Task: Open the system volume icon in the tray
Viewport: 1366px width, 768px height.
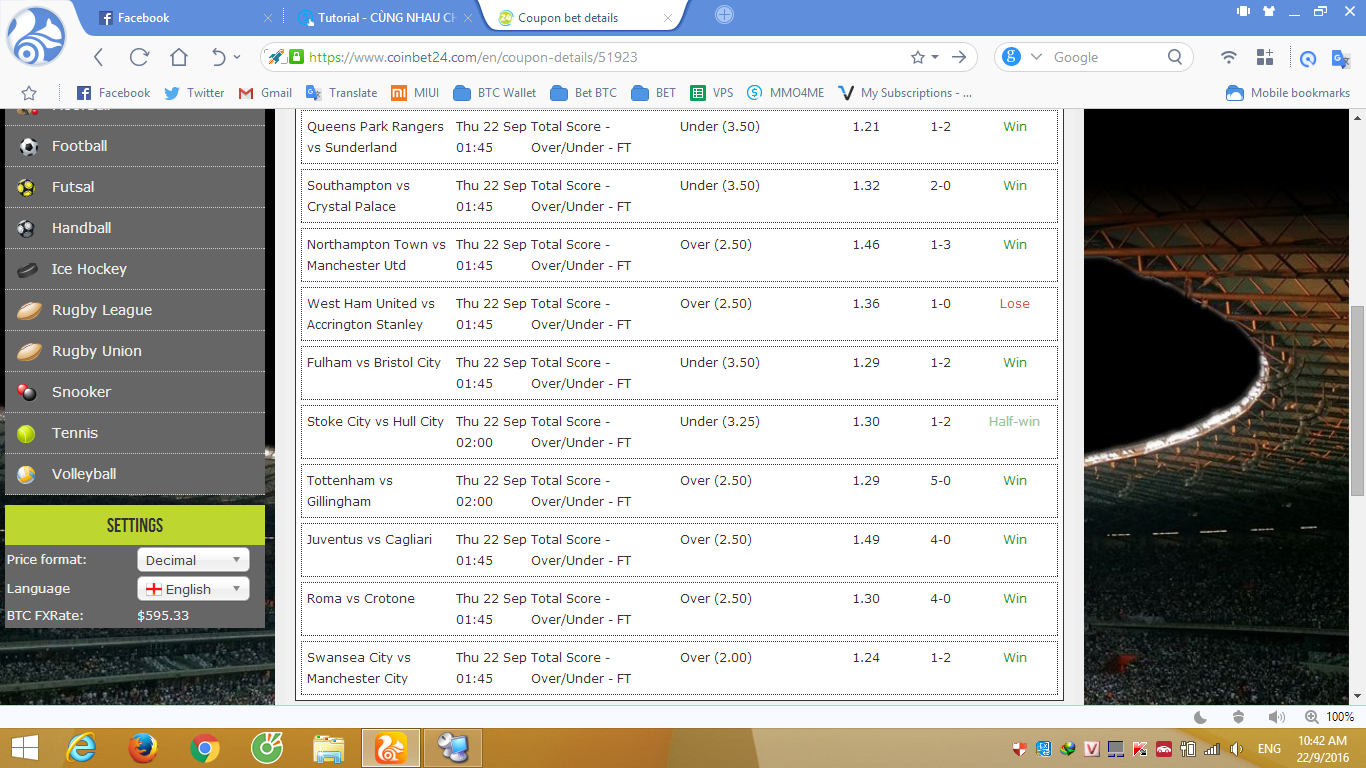Action: pyautogui.click(x=1237, y=749)
